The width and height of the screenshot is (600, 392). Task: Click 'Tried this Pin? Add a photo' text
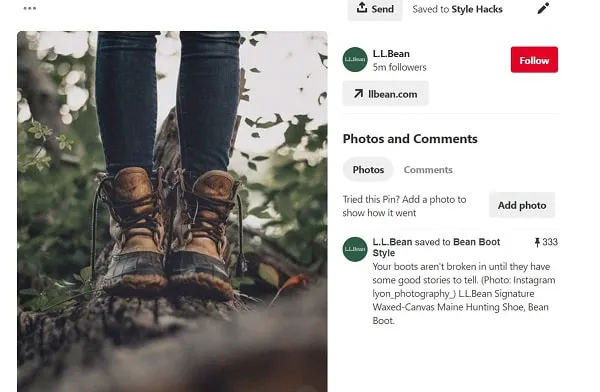click(x=404, y=206)
